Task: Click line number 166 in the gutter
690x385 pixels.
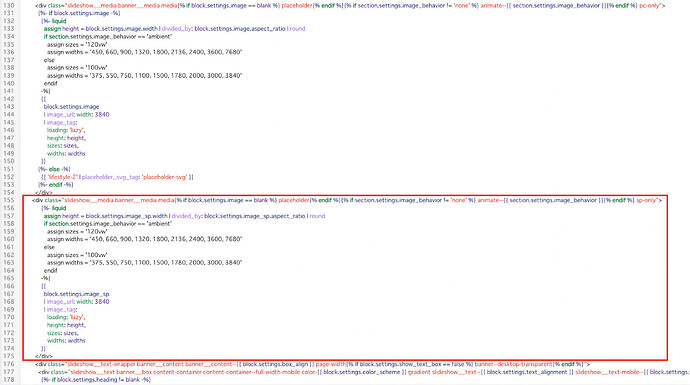Action: pos(8,286)
